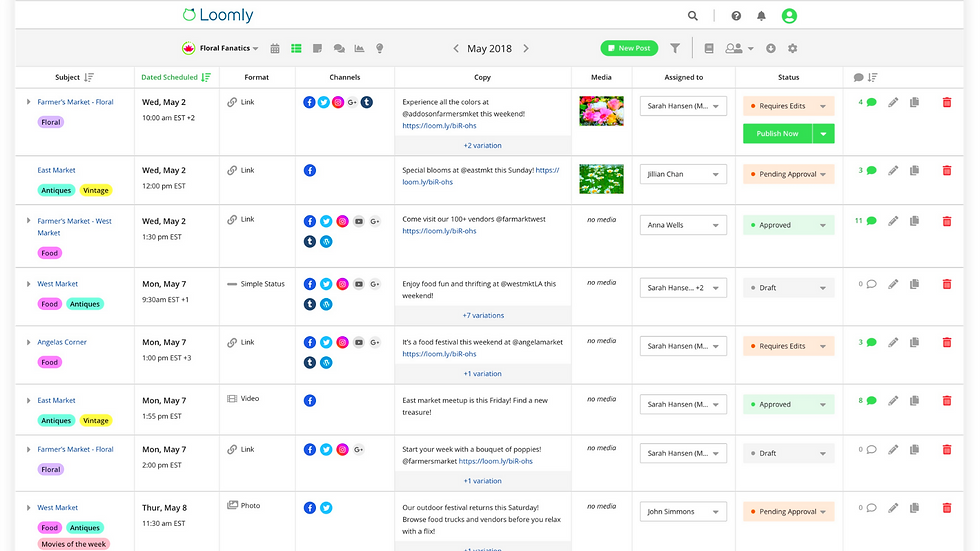
Task: Open the collaborators people dropdown
Action: click(x=739, y=48)
